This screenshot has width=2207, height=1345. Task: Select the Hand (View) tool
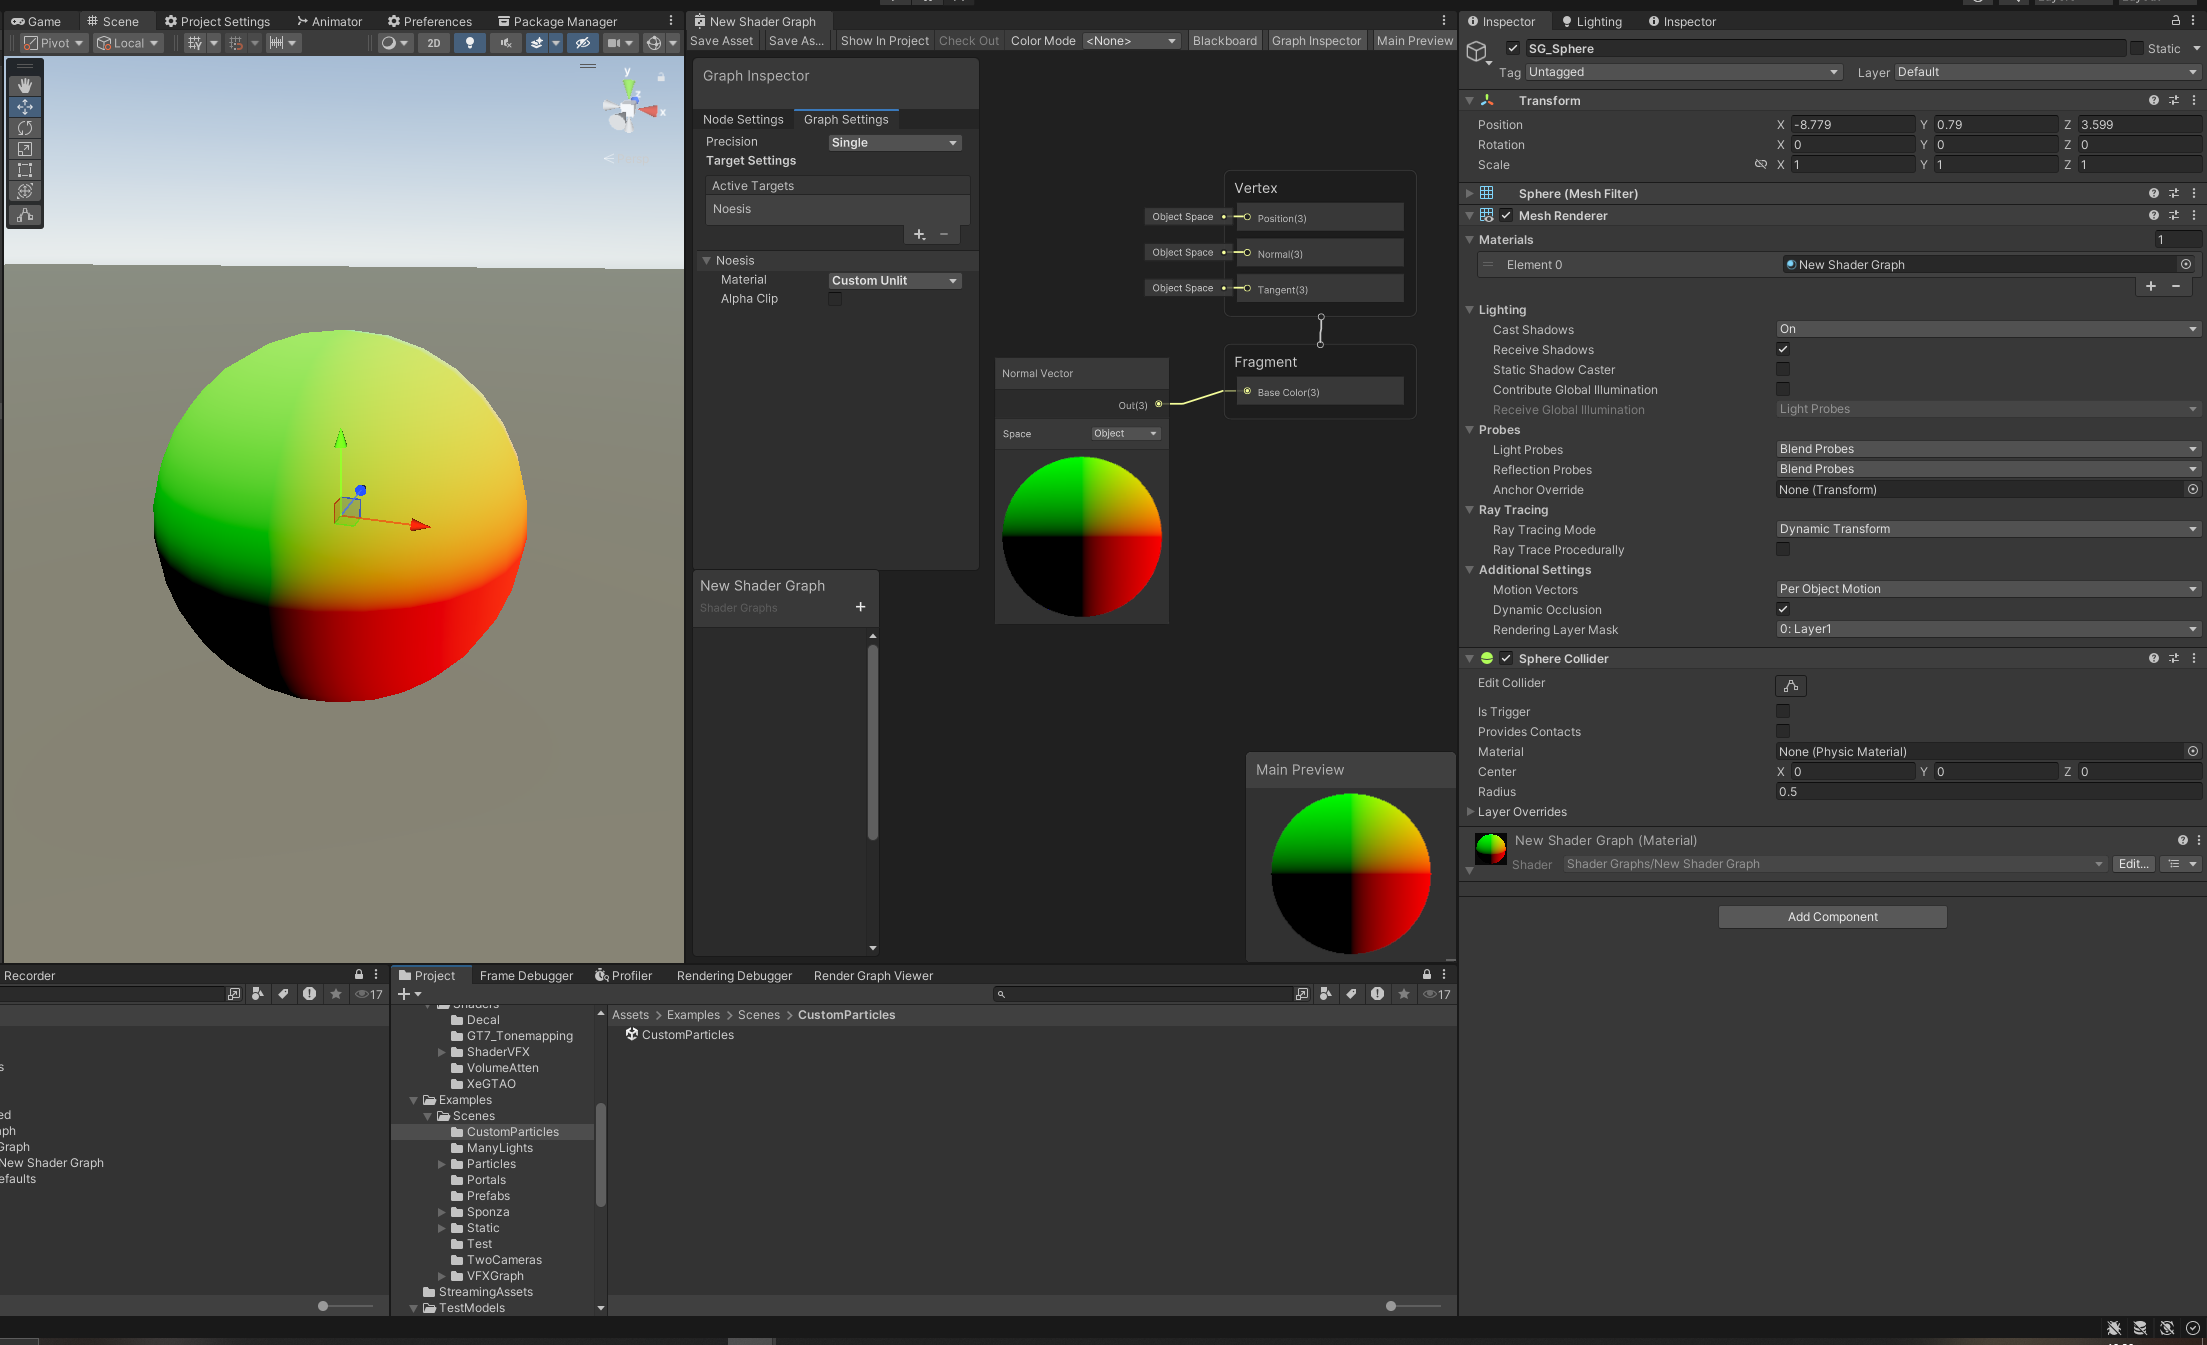pyautogui.click(x=25, y=86)
